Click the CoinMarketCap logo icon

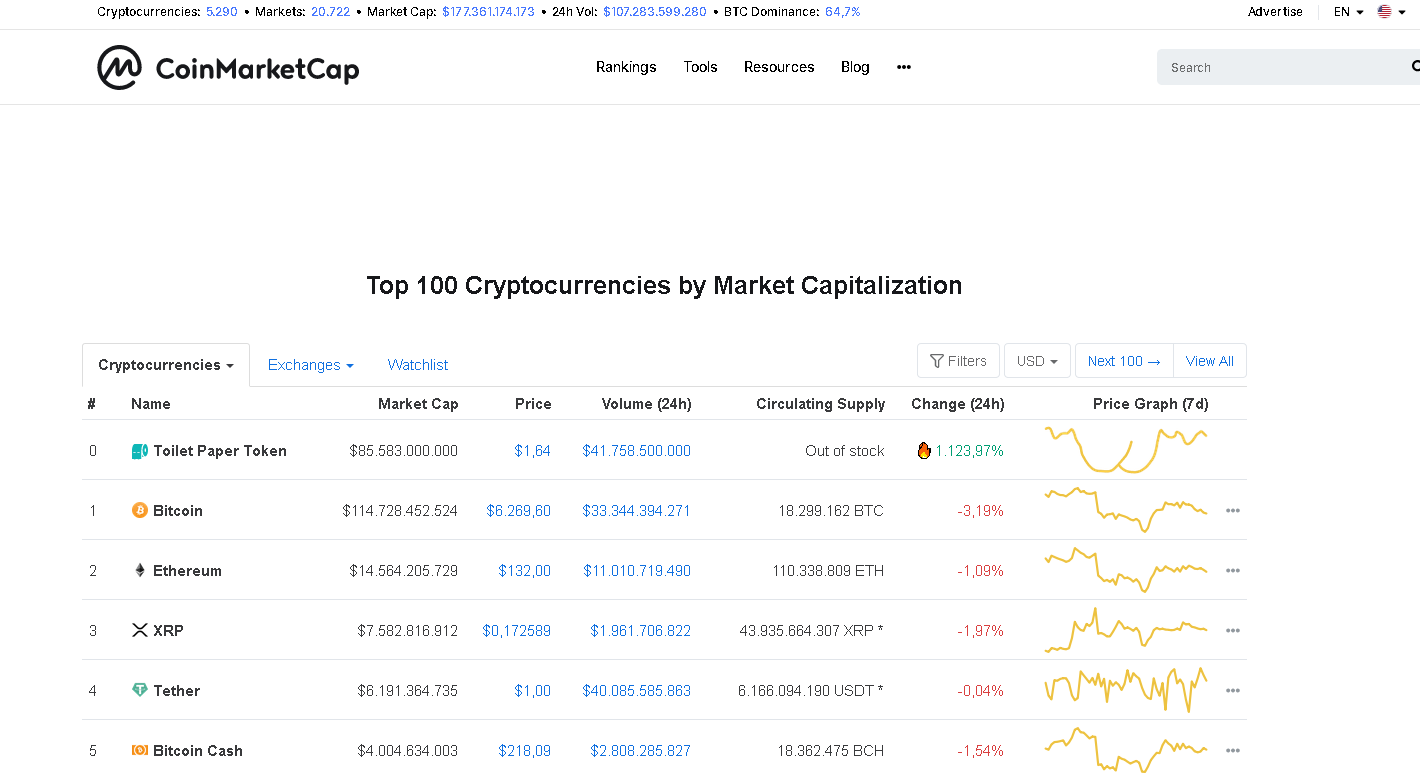[x=118, y=67]
